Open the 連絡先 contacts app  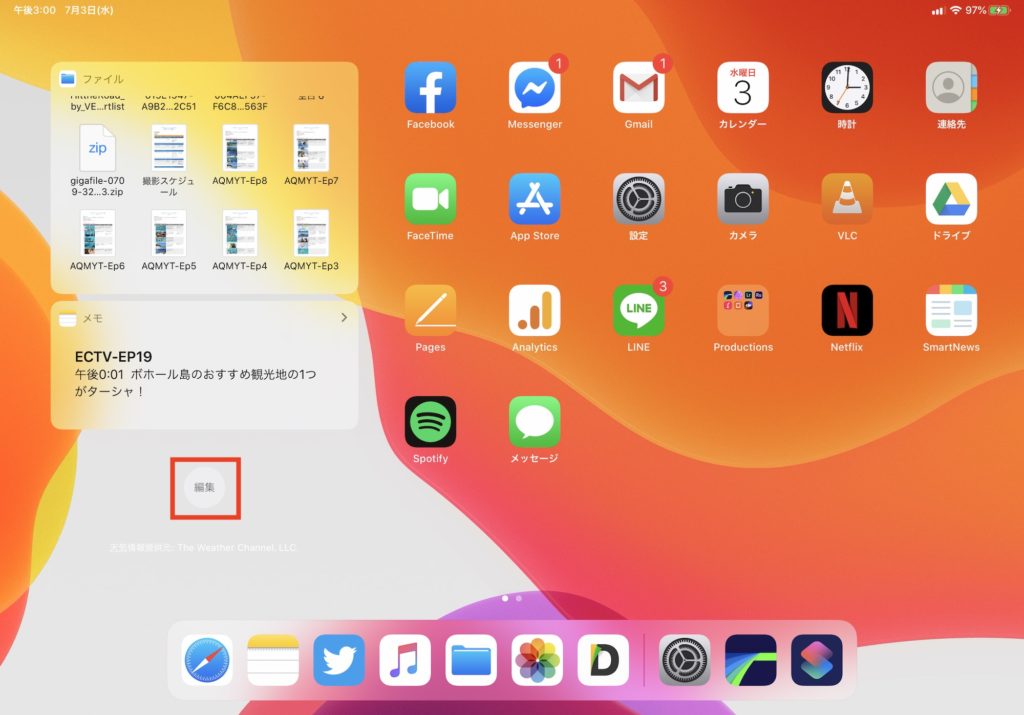click(951, 88)
